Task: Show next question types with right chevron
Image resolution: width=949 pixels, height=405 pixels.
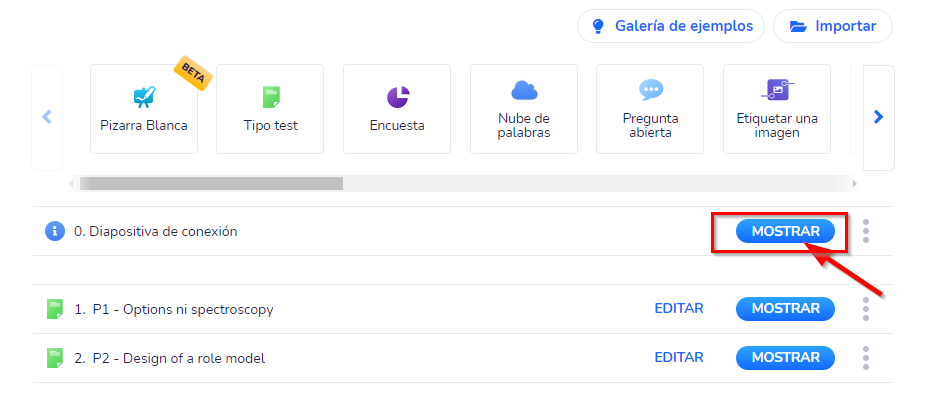Action: (879, 117)
